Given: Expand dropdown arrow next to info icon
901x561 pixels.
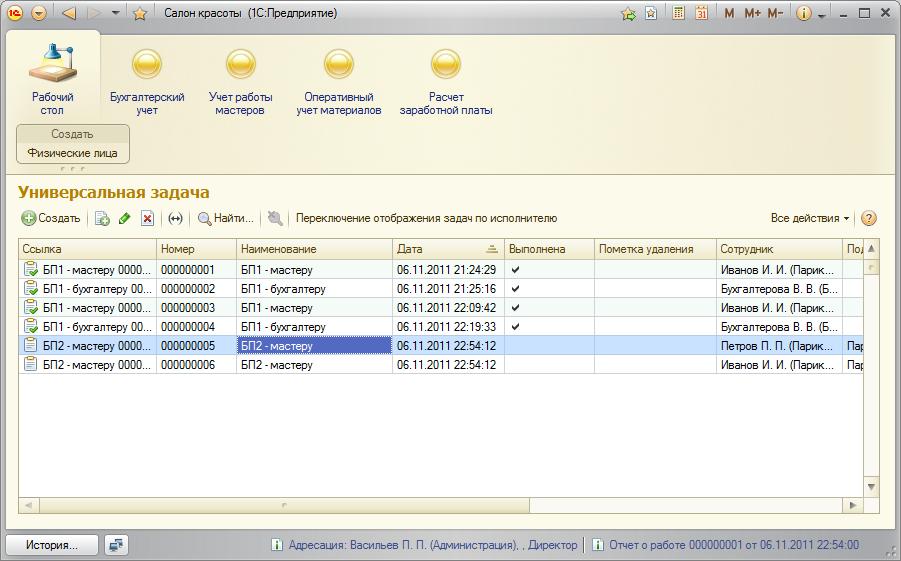Looking at the screenshot, I should pos(822,16).
